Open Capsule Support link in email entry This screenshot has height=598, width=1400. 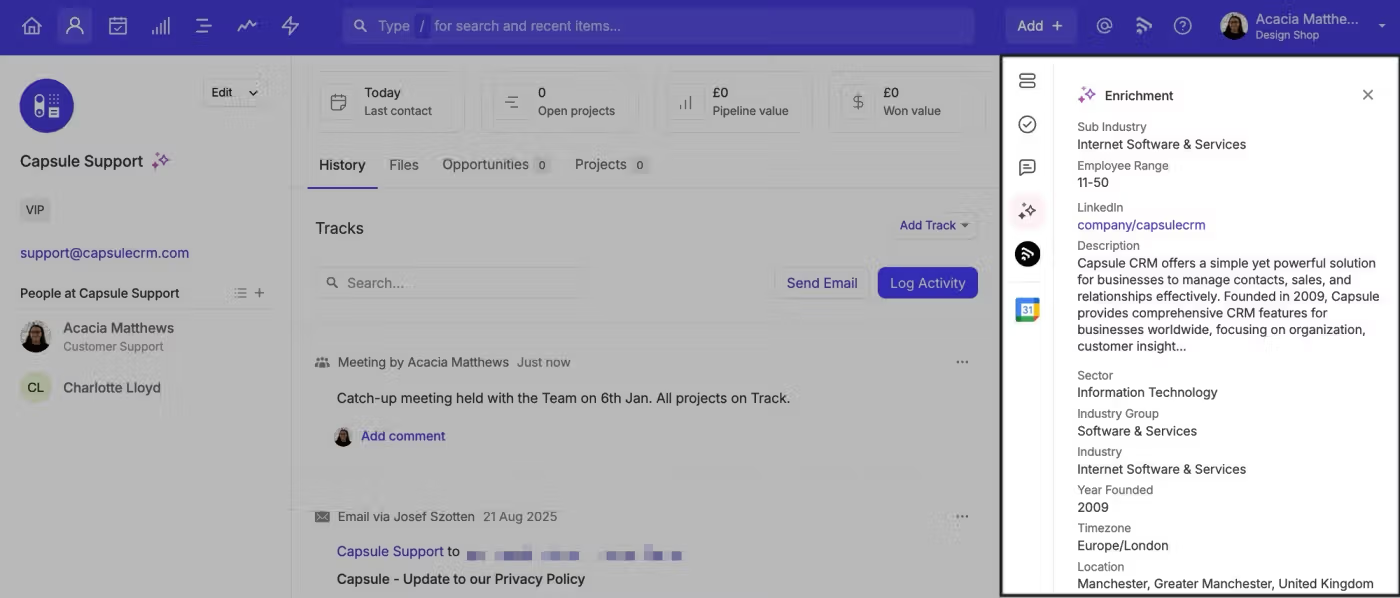click(x=390, y=551)
